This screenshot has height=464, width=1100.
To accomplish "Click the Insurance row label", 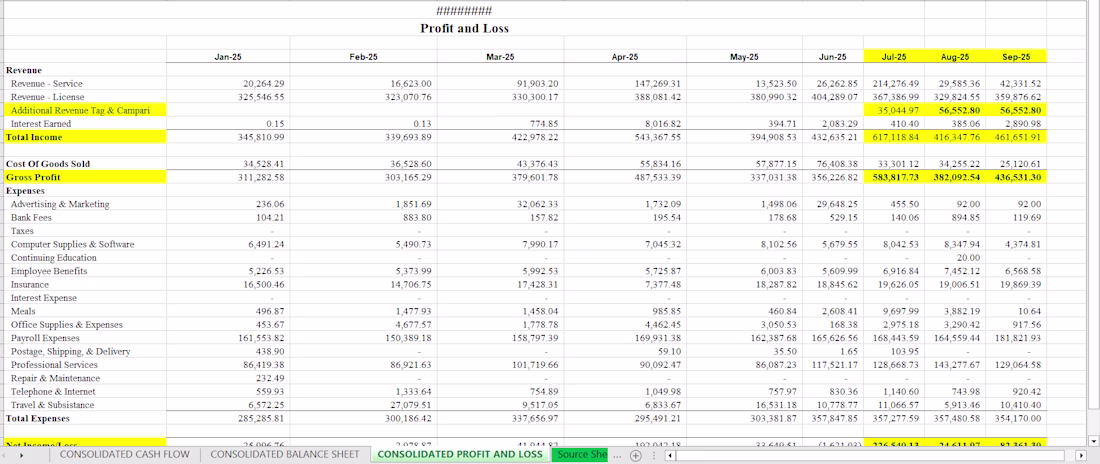I will click(29, 284).
